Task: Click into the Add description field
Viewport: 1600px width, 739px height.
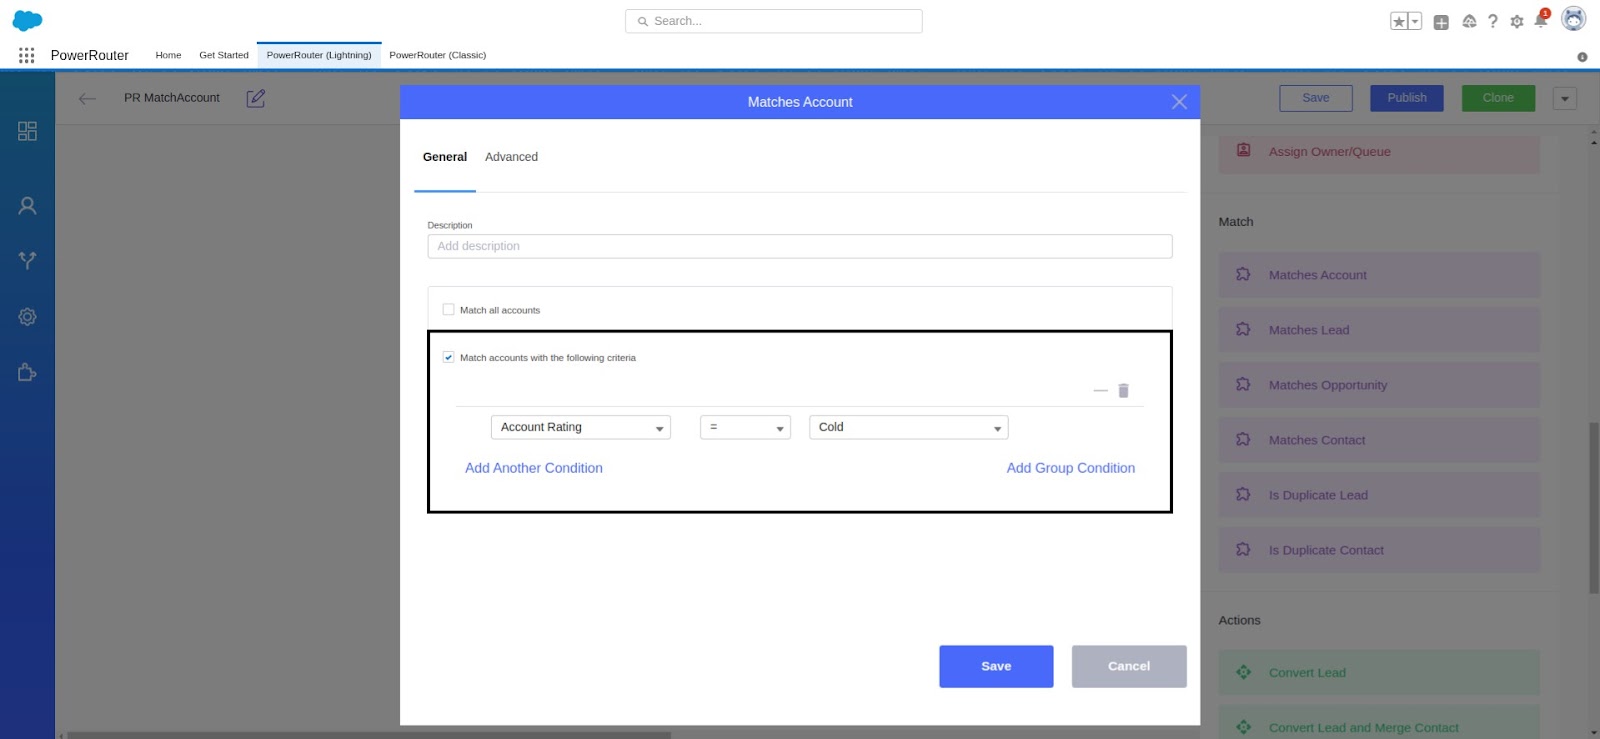Action: pos(800,246)
